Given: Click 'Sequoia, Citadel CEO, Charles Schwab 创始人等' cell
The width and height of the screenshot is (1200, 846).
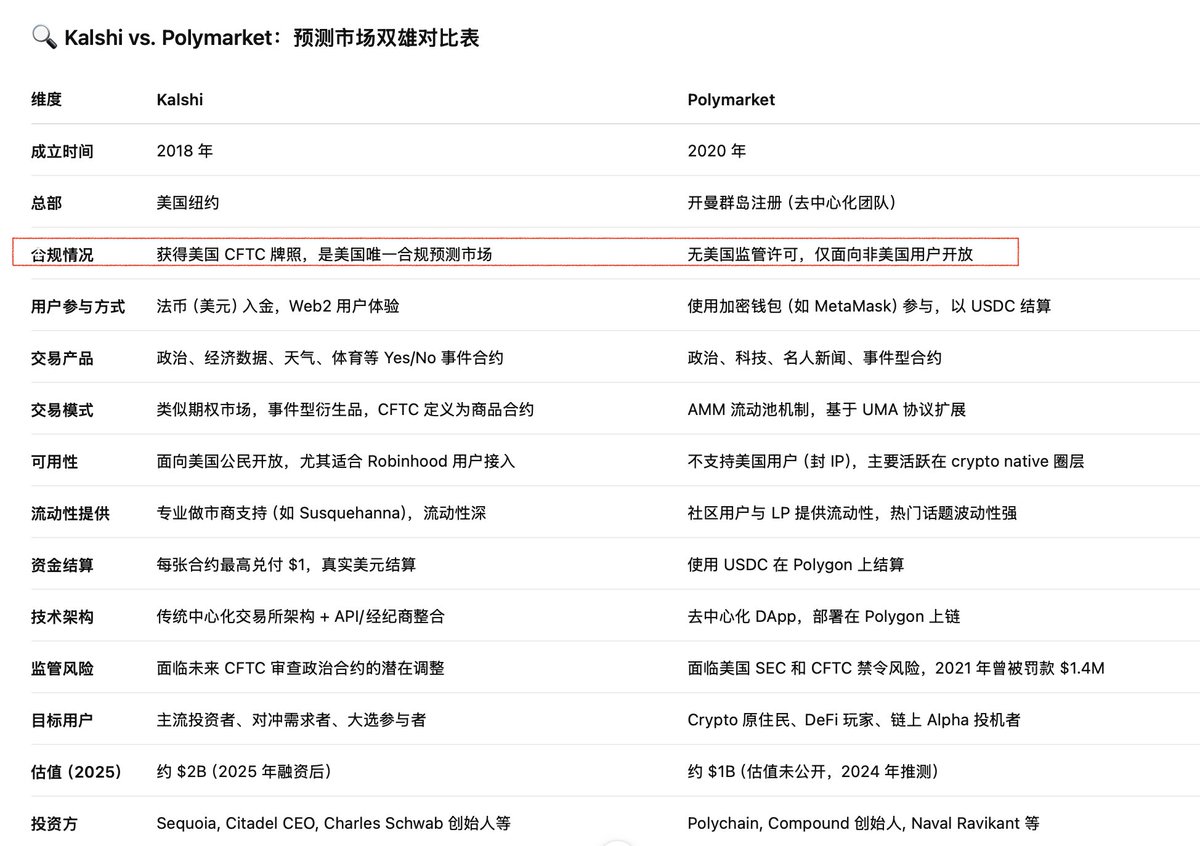Looking at the screenshot, I should tap(334, 824).
